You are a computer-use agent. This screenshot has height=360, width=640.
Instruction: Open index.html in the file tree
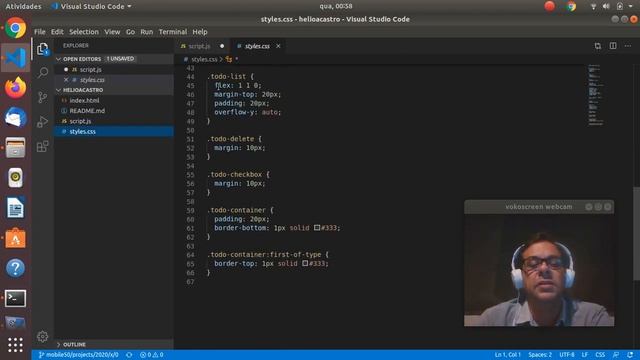[x=84, y=100]
